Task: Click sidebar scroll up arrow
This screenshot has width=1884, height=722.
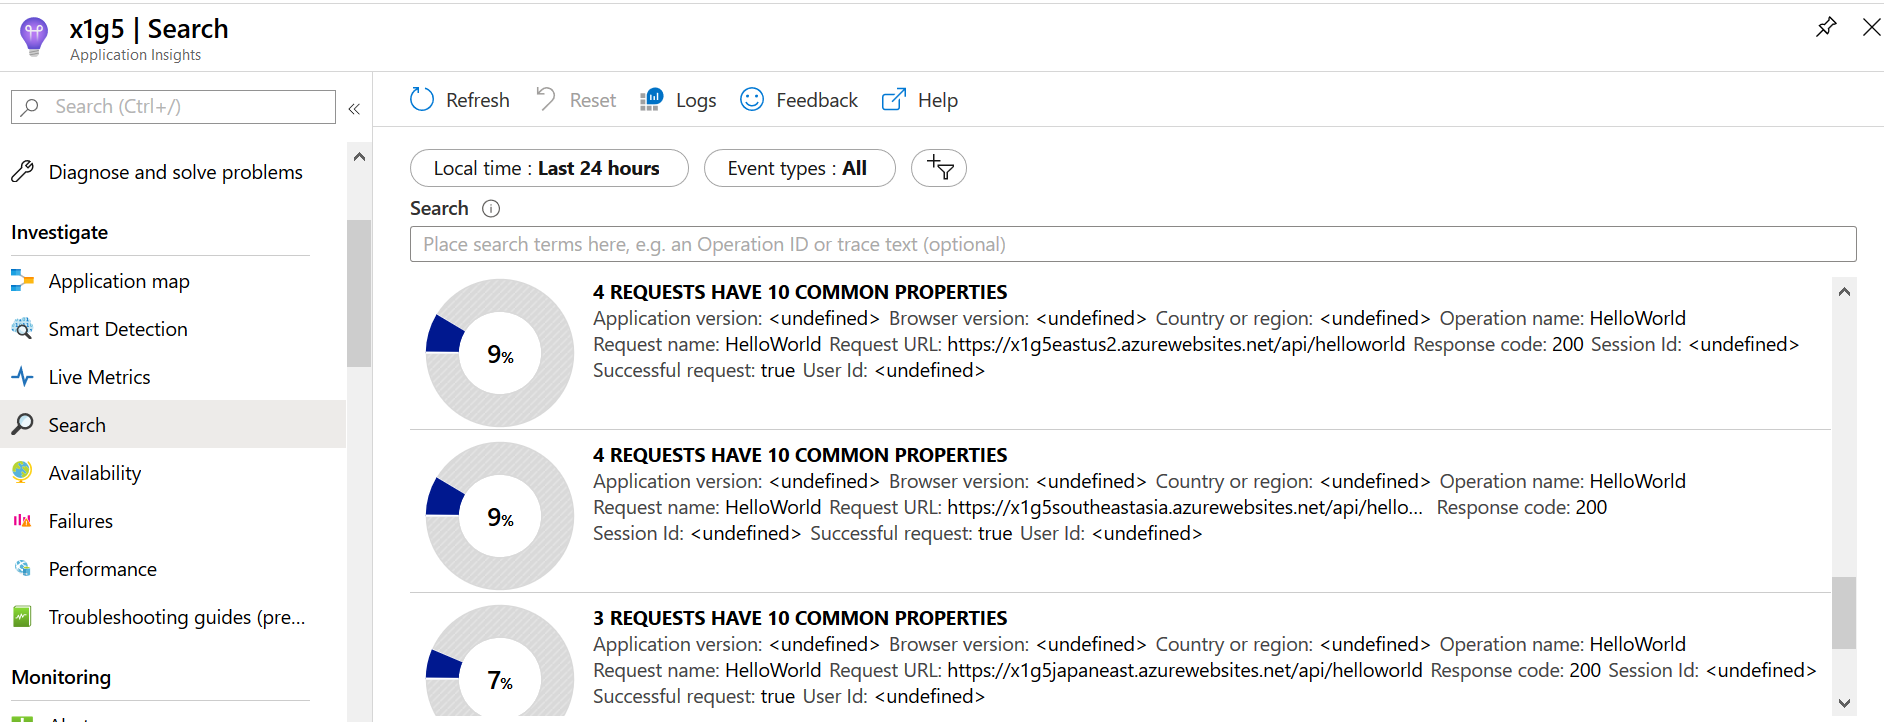Action: point(360,157)
